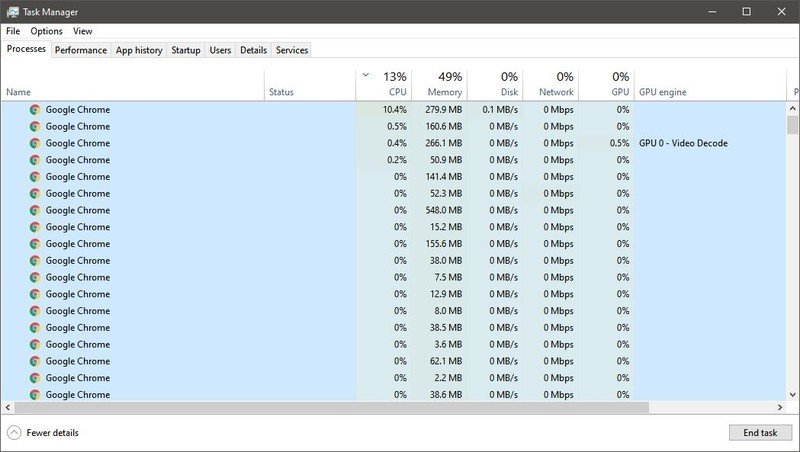
Task: Minimize the Task Manager window
Action: 712,11
